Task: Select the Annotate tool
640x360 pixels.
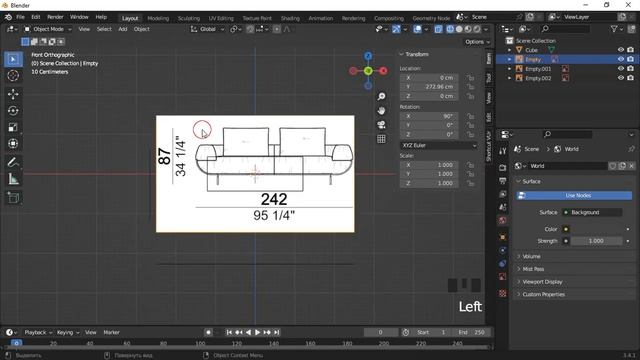Action: [13, 162]
